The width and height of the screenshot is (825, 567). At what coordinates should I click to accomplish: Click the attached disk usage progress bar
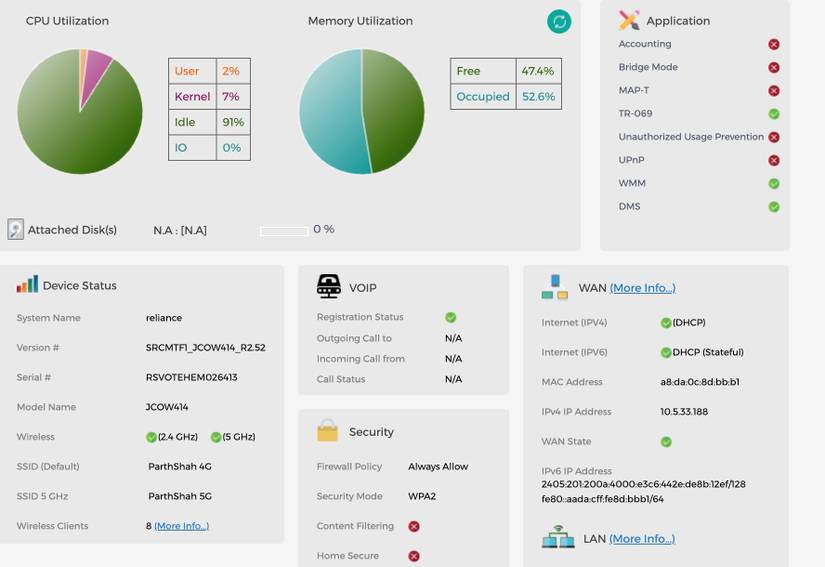point(284,231)
